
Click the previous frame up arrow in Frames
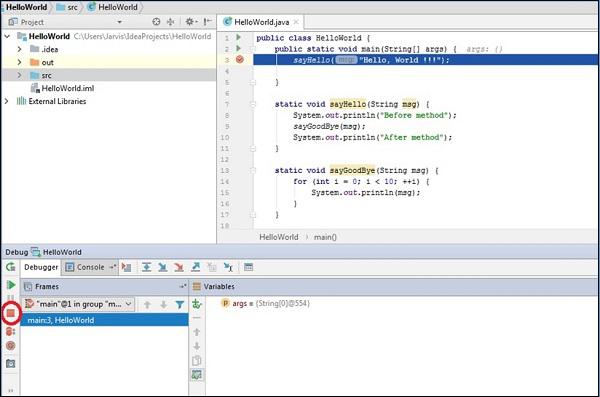tap(147, 304)
